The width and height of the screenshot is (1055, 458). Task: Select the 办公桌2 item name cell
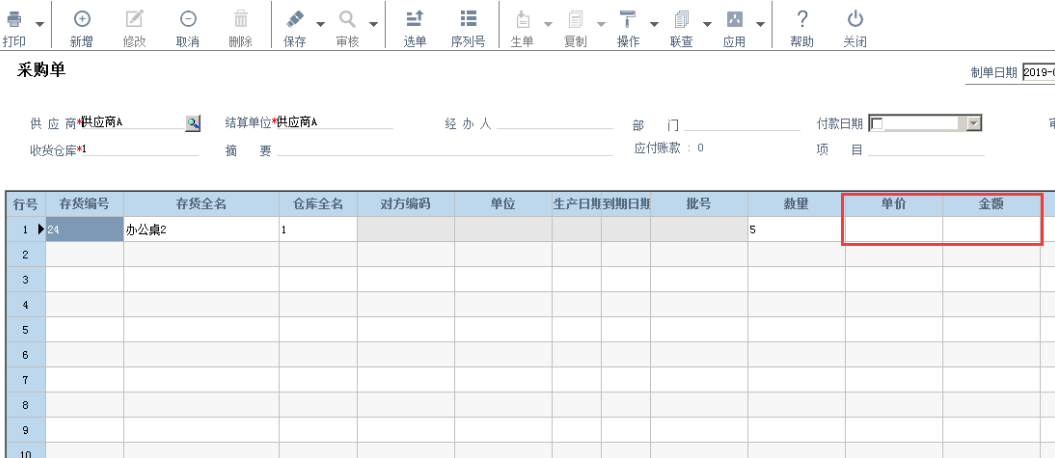click(201, 229)
